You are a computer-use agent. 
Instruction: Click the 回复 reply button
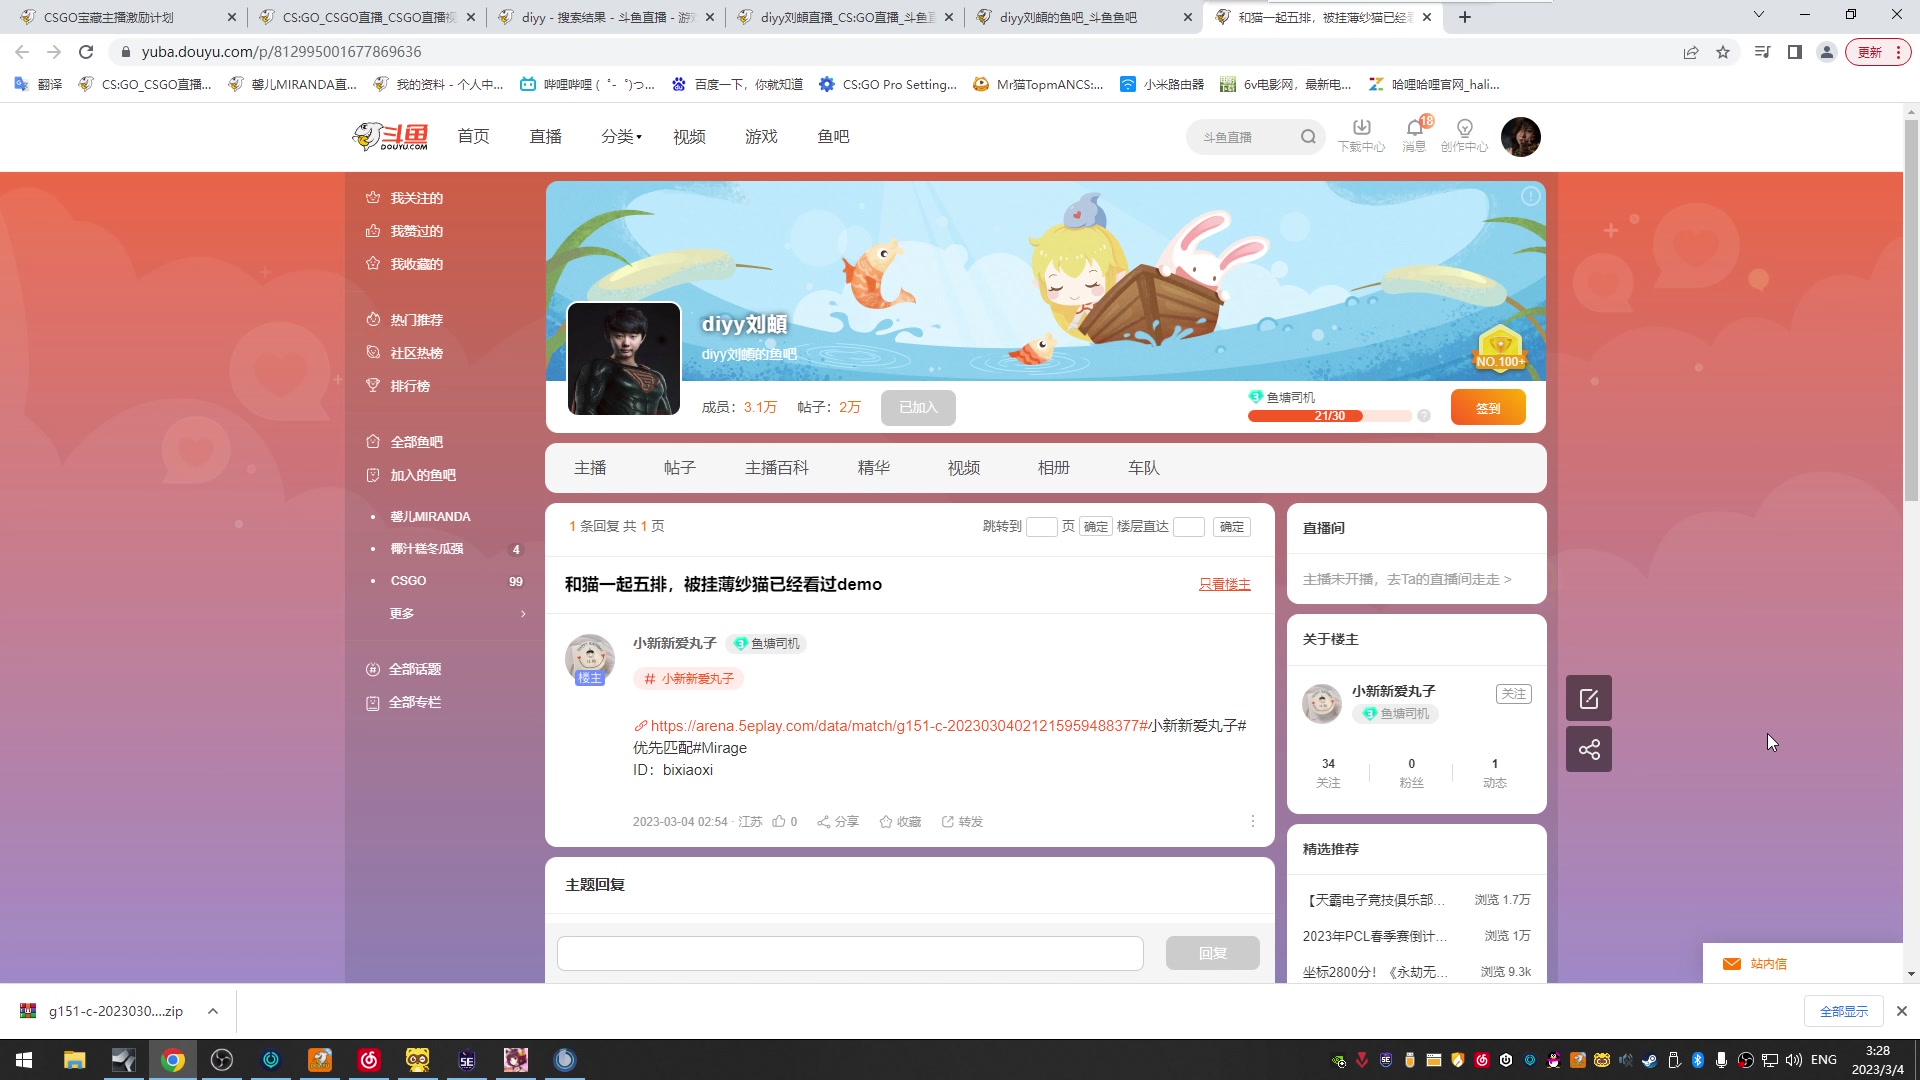point(1213,953)
